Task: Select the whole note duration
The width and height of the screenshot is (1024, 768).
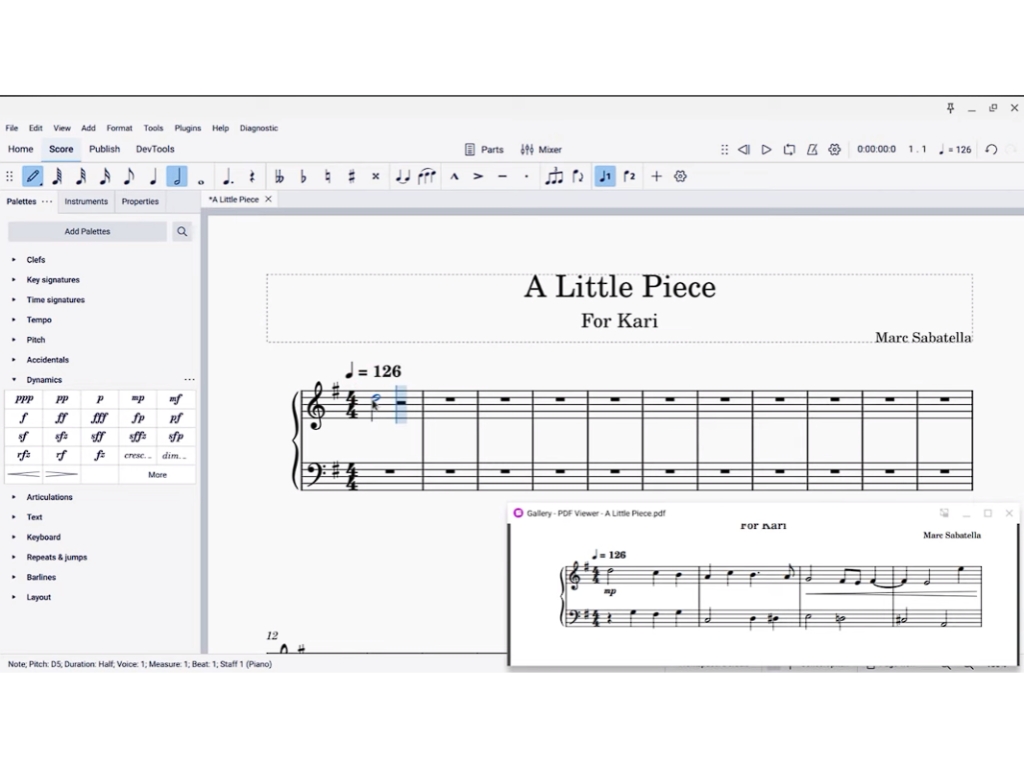Action: click(x=201, y=181)
